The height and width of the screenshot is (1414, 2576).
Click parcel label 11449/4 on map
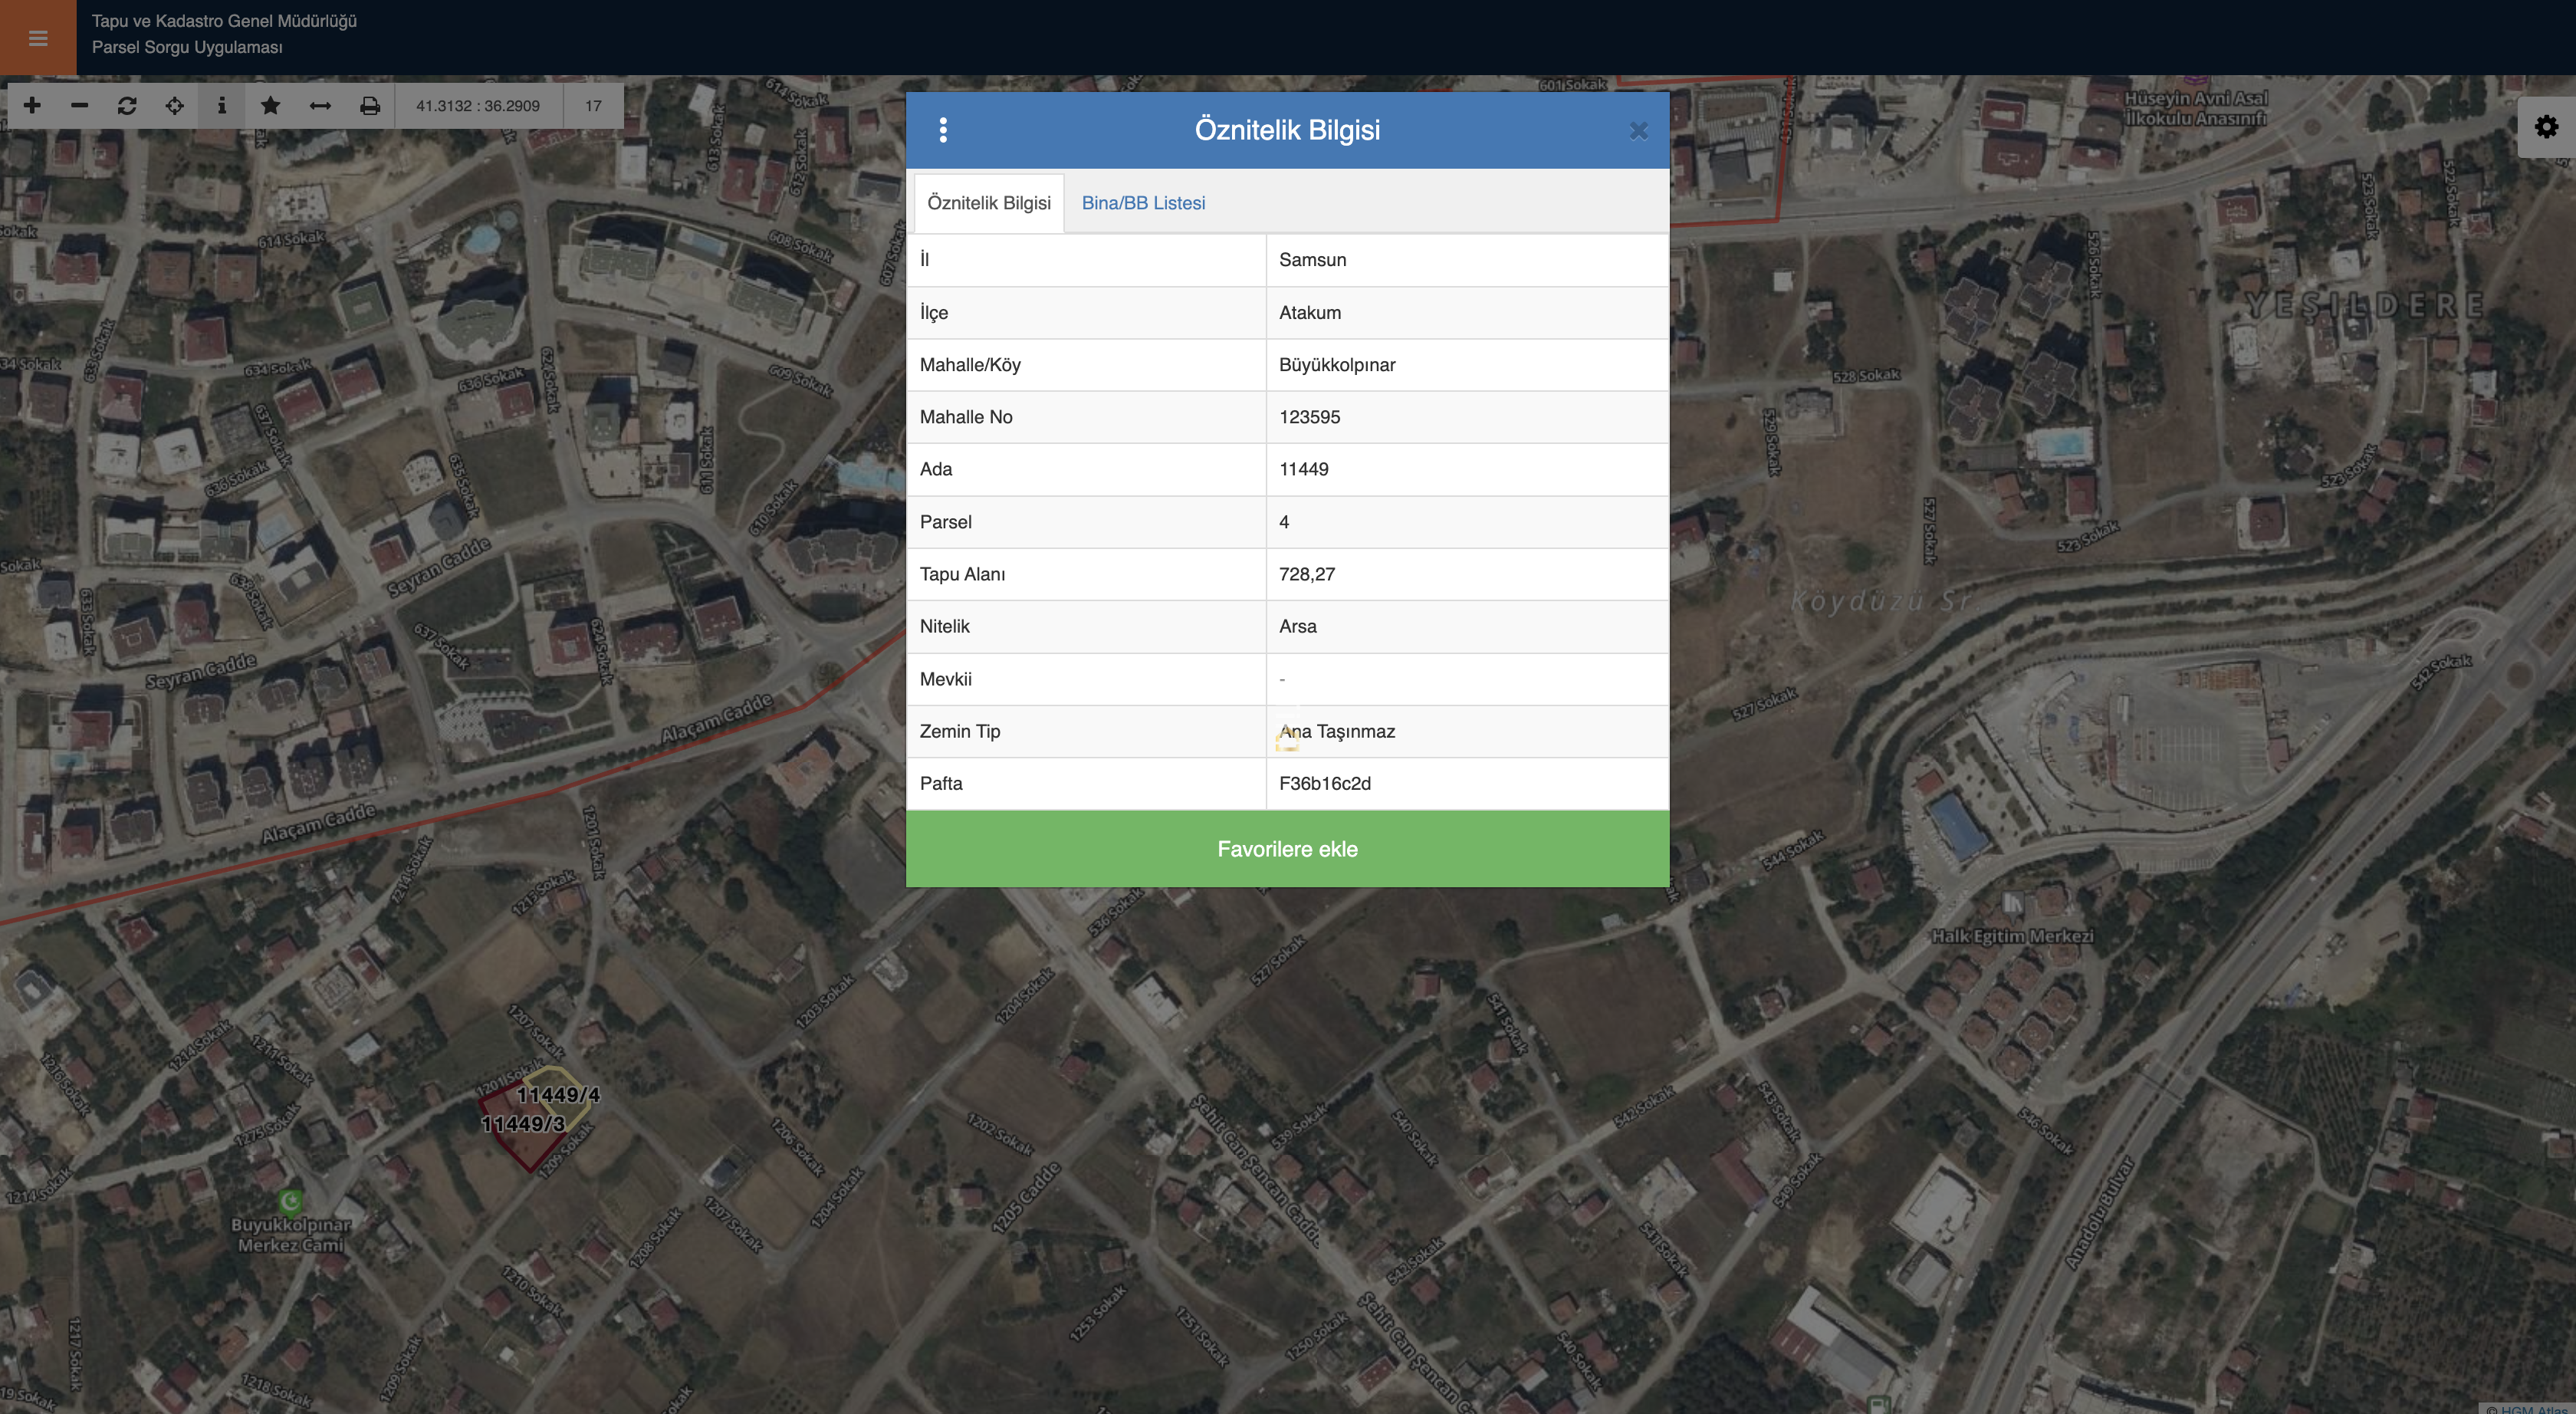tap(558, 1095)
